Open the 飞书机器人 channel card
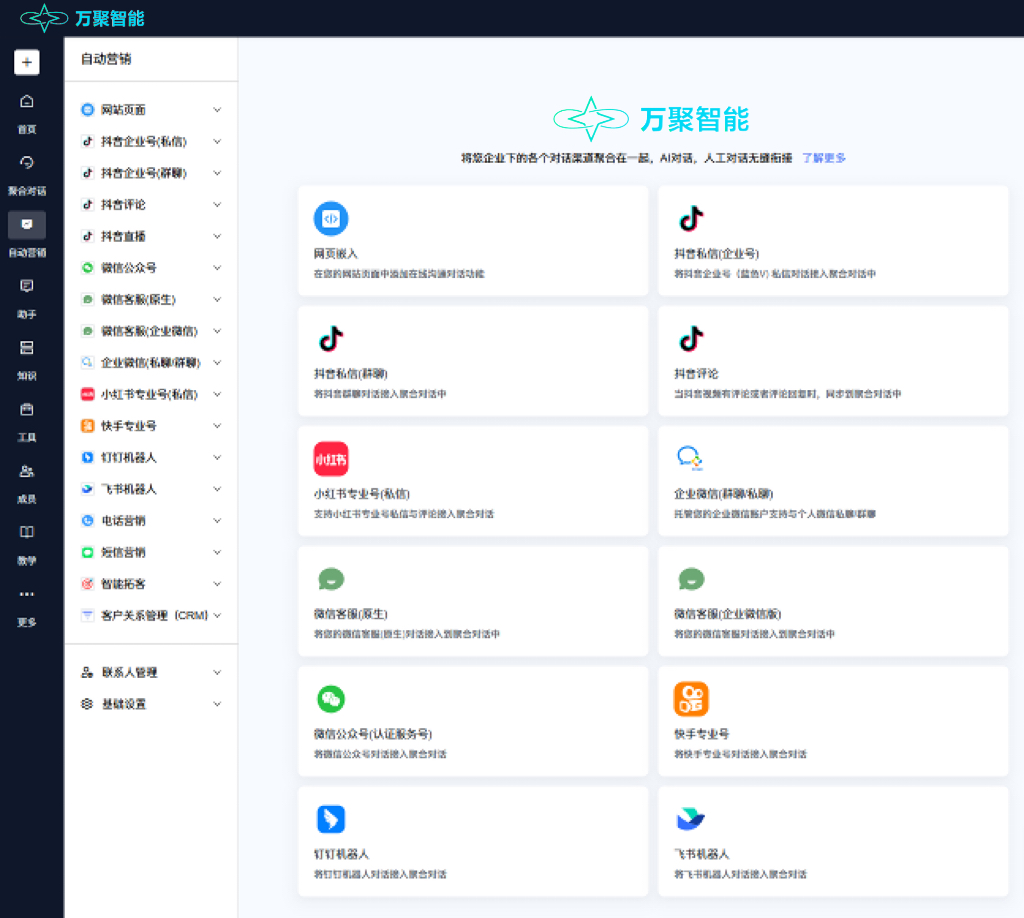The image size is (1024, 918). (x=833, y=841)
